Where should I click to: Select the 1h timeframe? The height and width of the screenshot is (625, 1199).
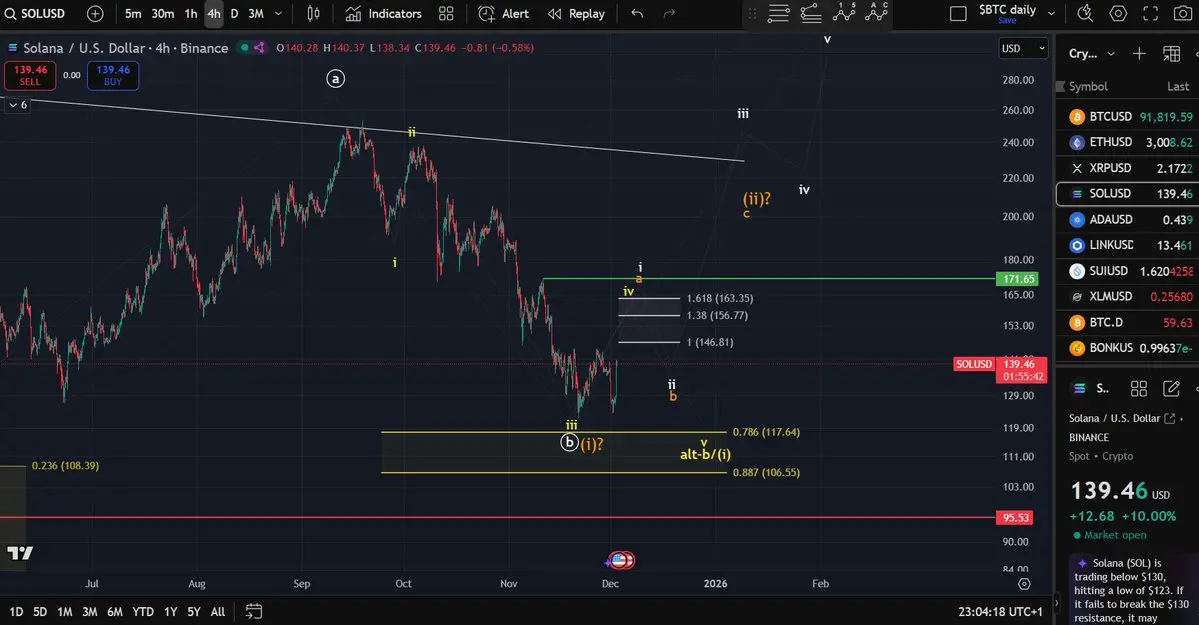click(x=190, y=14)
